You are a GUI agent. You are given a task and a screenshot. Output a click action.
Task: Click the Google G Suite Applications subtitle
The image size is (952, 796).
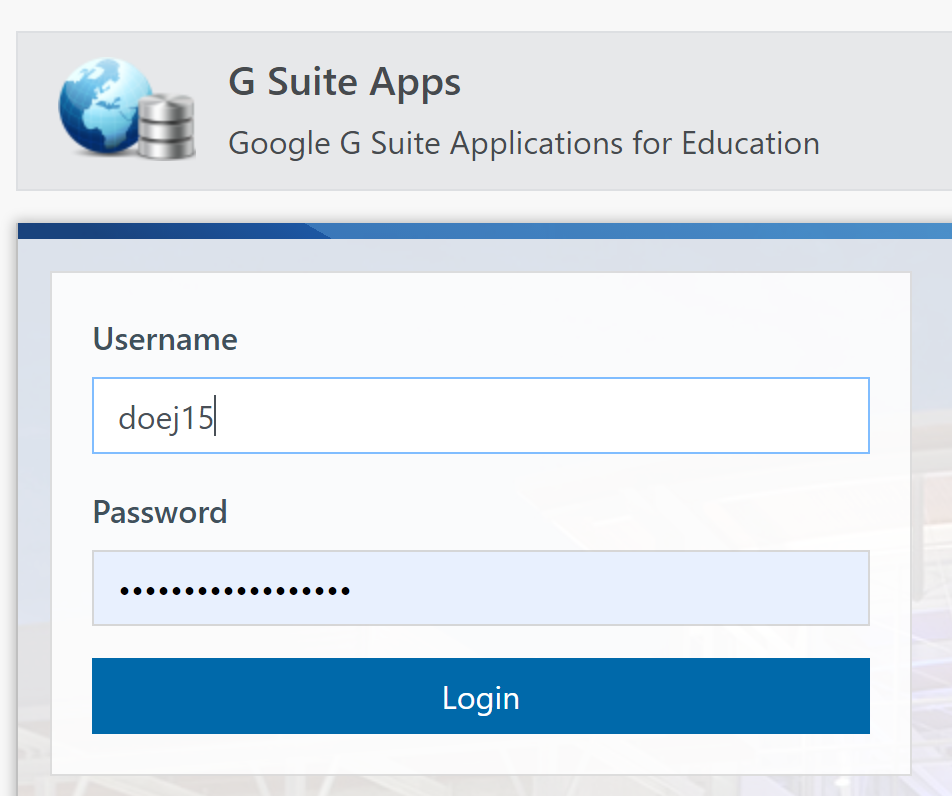coord(524,145)
